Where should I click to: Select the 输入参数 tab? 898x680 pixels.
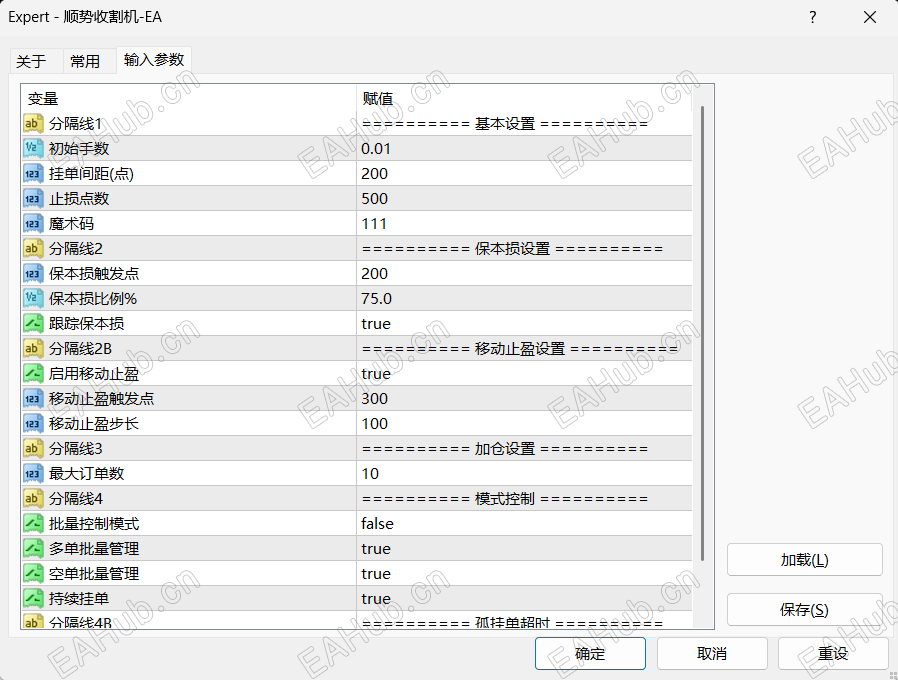154,60
